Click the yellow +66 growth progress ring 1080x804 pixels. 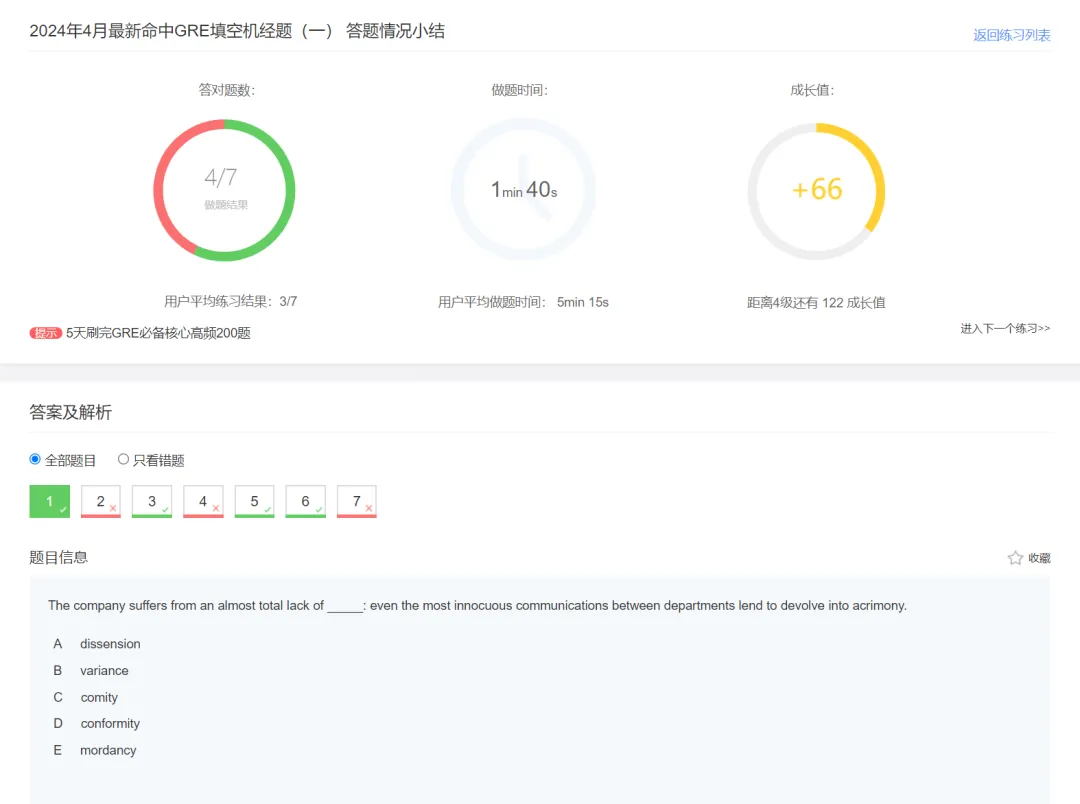pos(817,189)
